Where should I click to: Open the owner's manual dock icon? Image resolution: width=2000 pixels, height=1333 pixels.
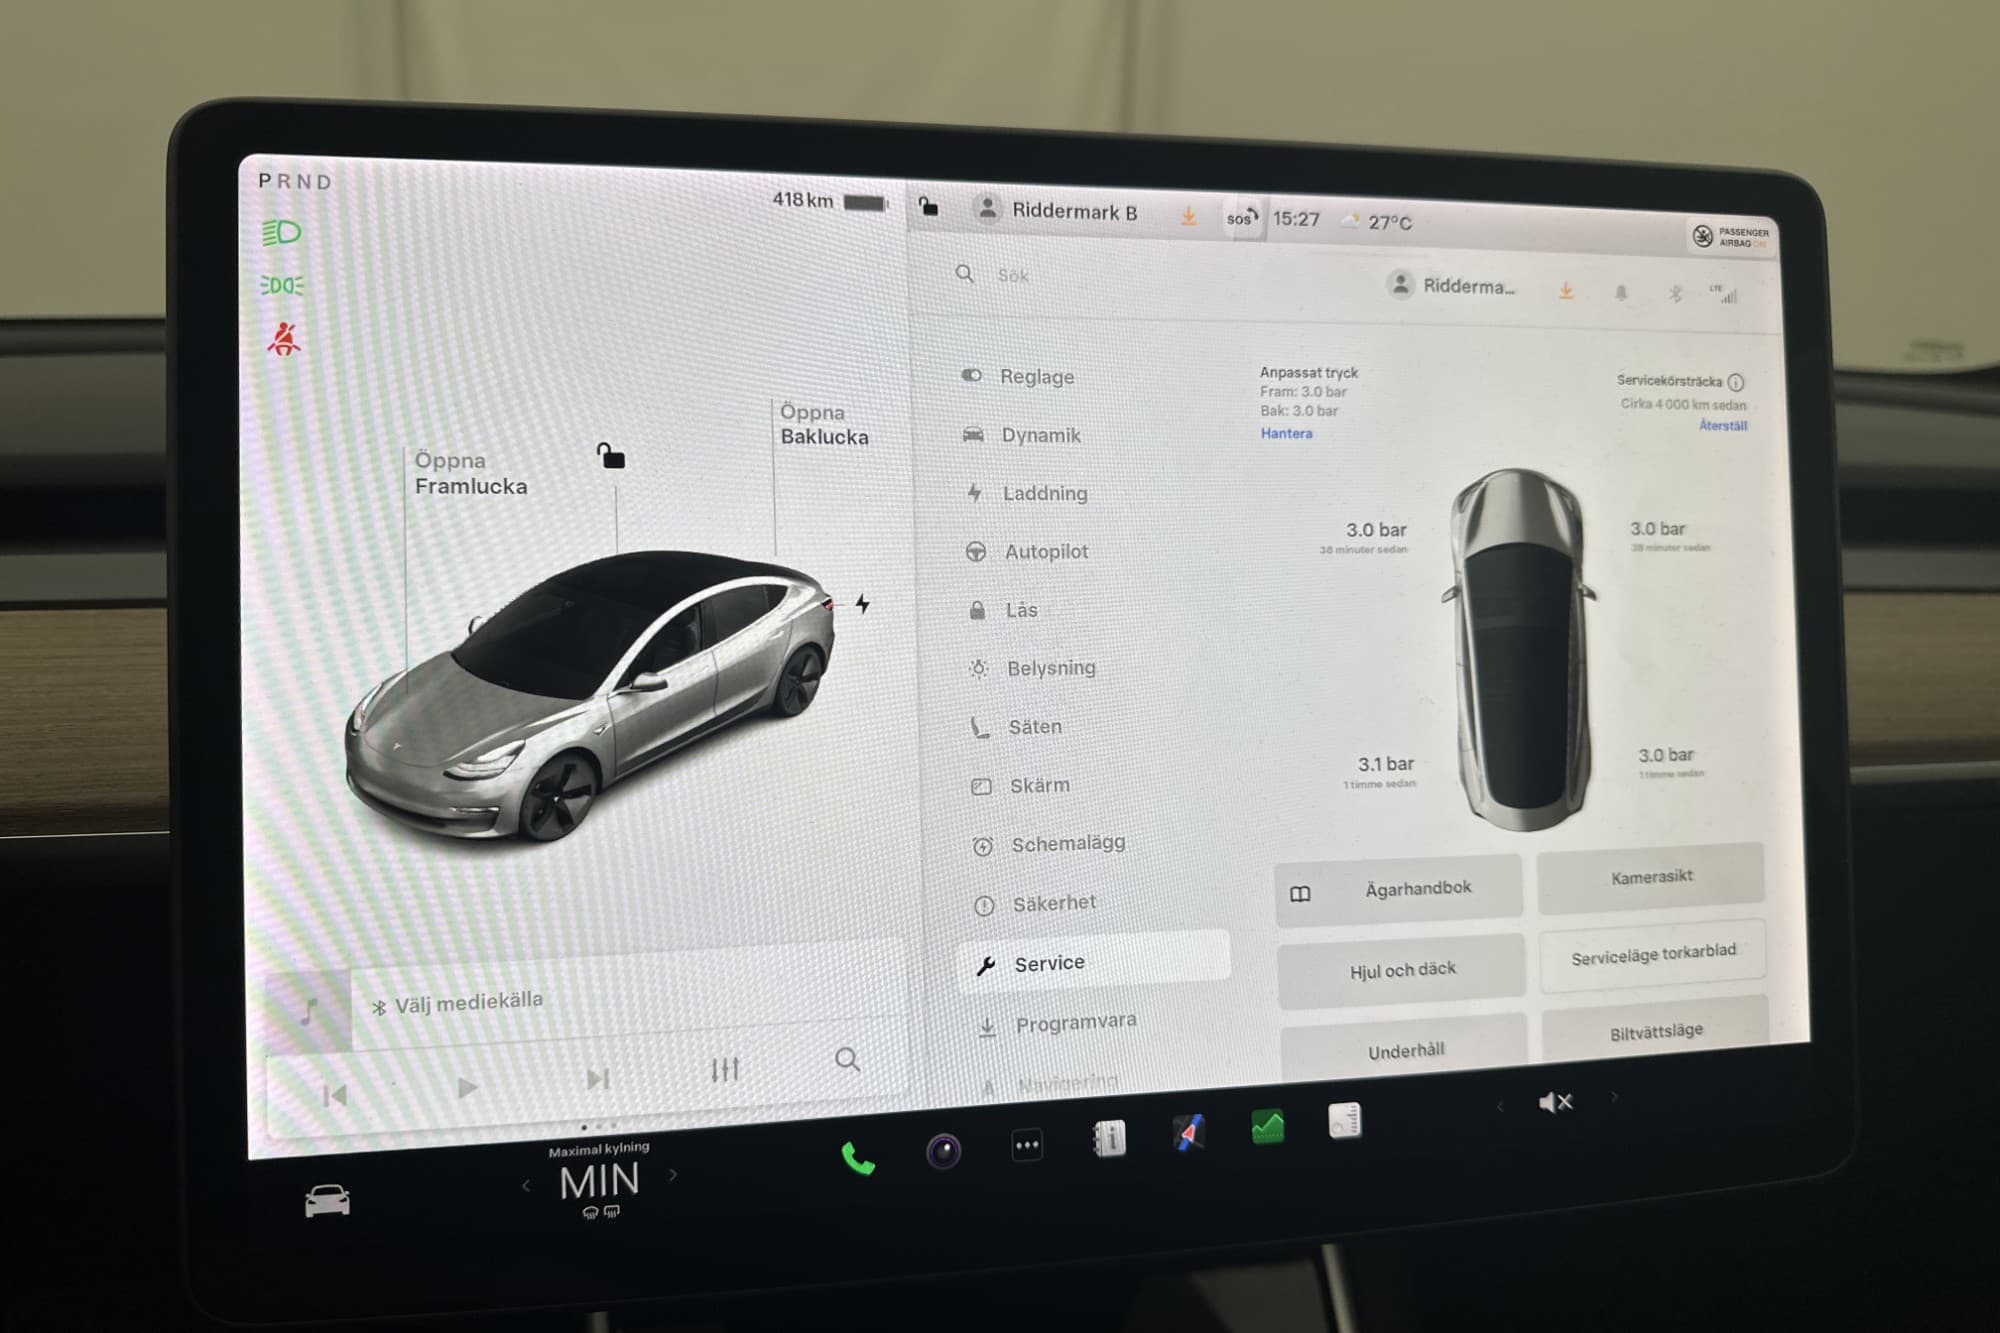1108,1139
